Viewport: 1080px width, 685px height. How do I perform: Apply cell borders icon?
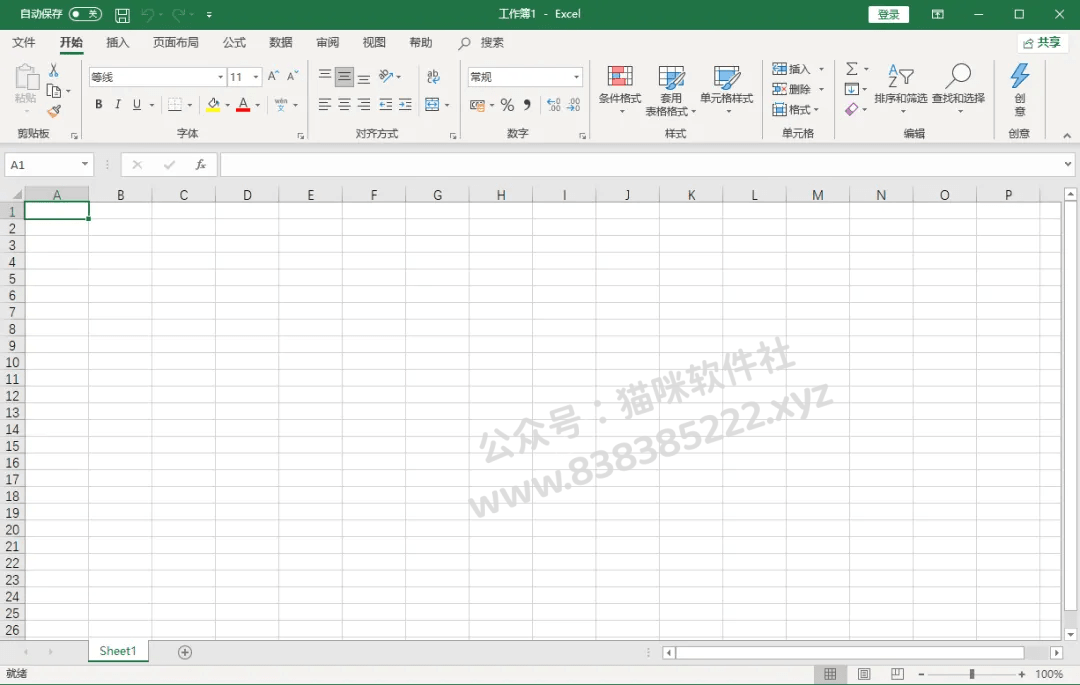coord(175,105)
